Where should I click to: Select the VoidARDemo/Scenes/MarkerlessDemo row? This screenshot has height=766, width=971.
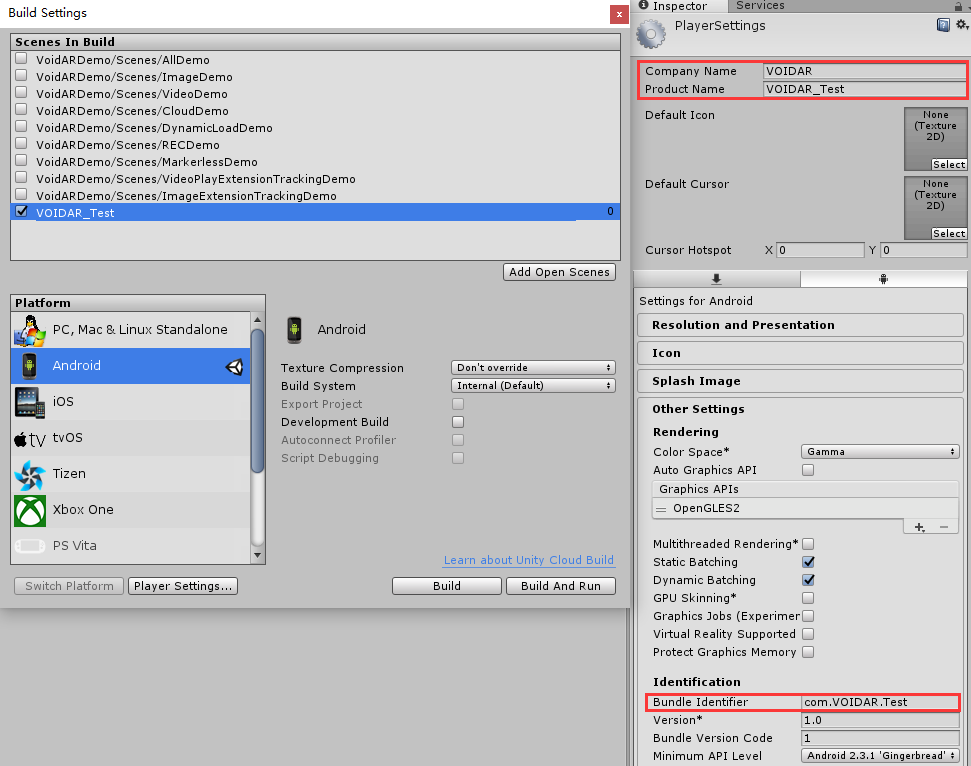click(x=315, y=162)
